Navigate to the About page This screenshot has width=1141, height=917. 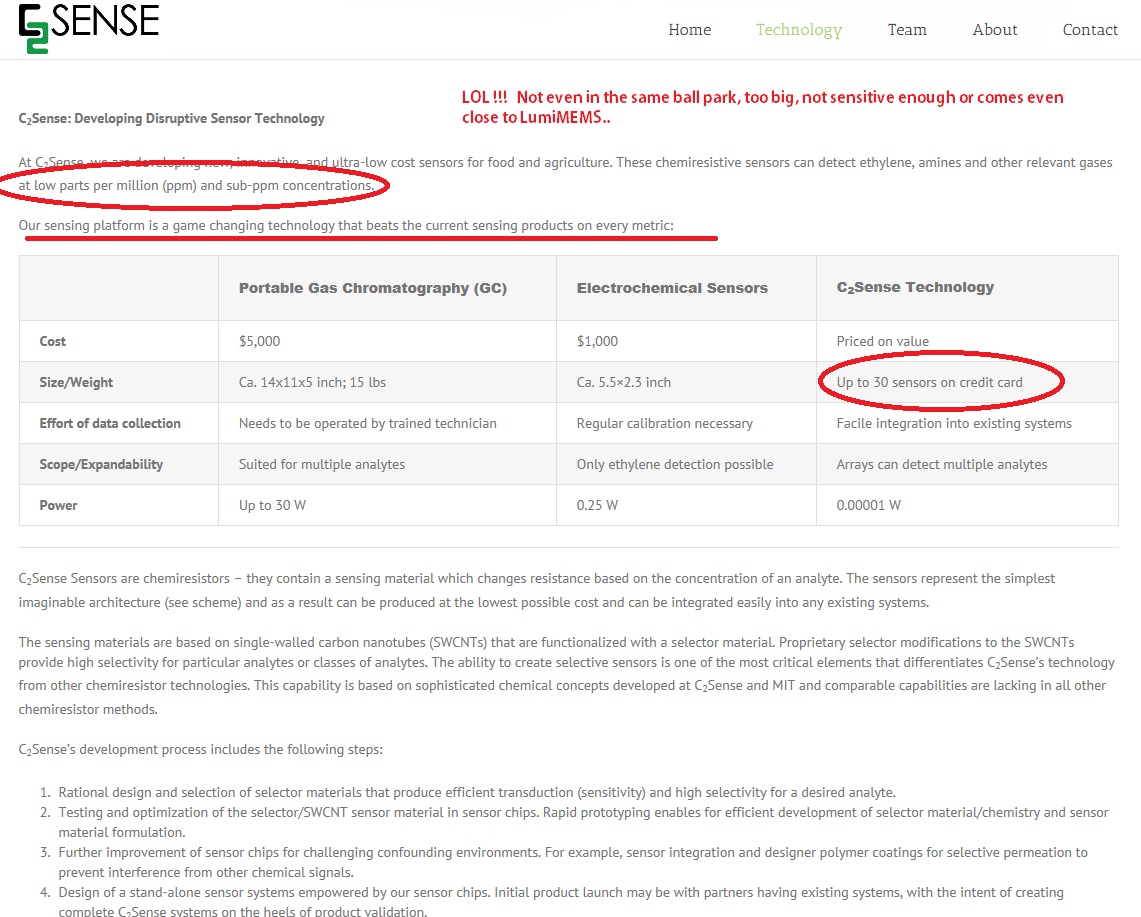[x=995, y=30]
